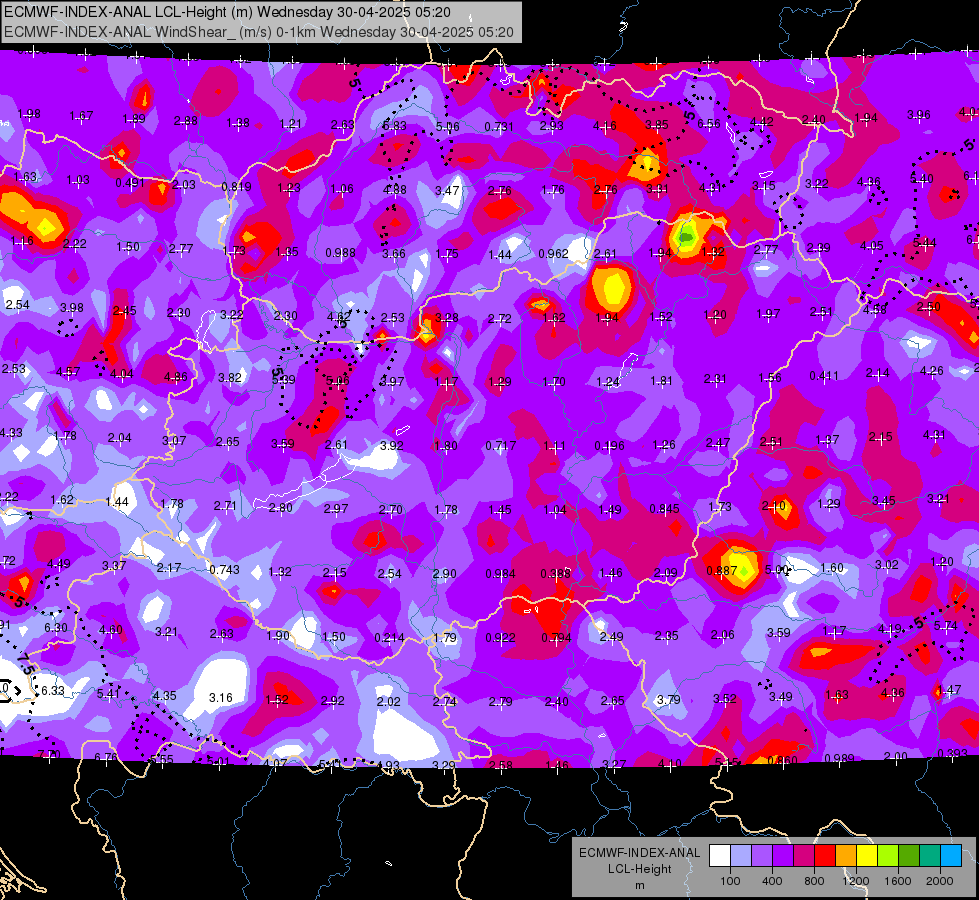Click the blue legend swatch
This screenshot has height=900, width=979.
tap(951, 856)
